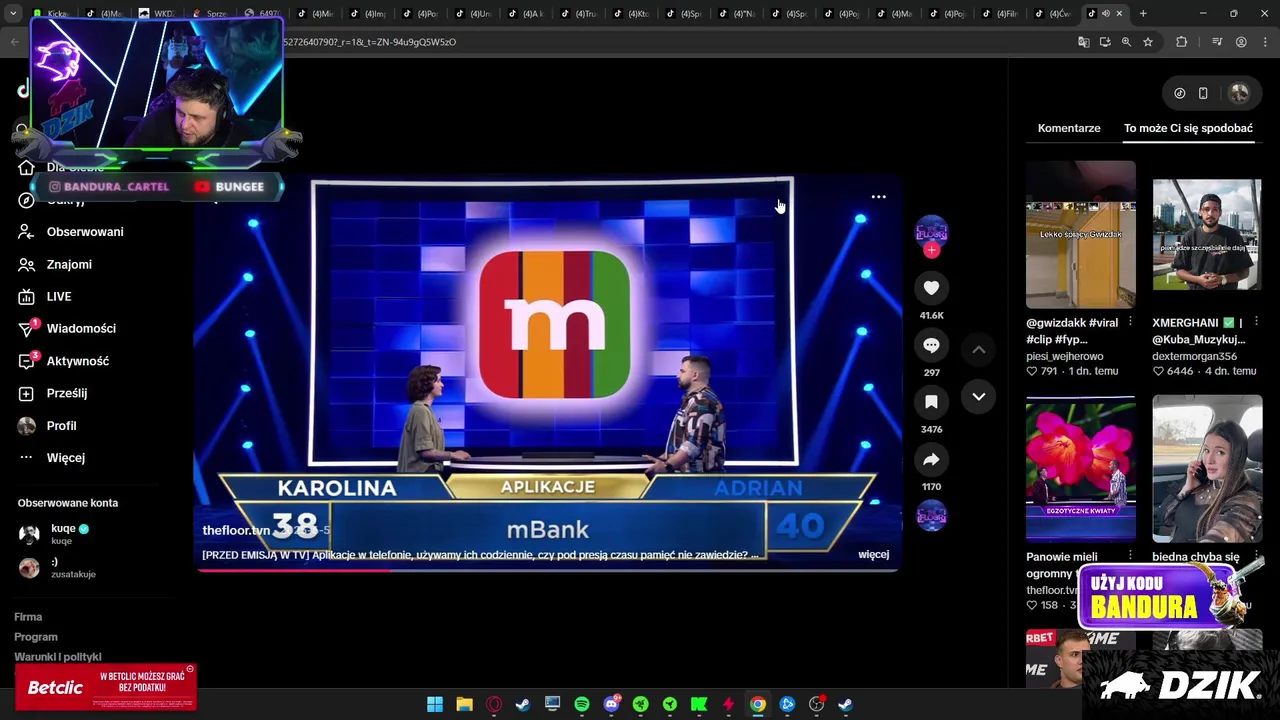Image resolution: width=1280 pixels, height=720 pixels.
Task: Open the Program footer section
Action: tap(36, 637)
